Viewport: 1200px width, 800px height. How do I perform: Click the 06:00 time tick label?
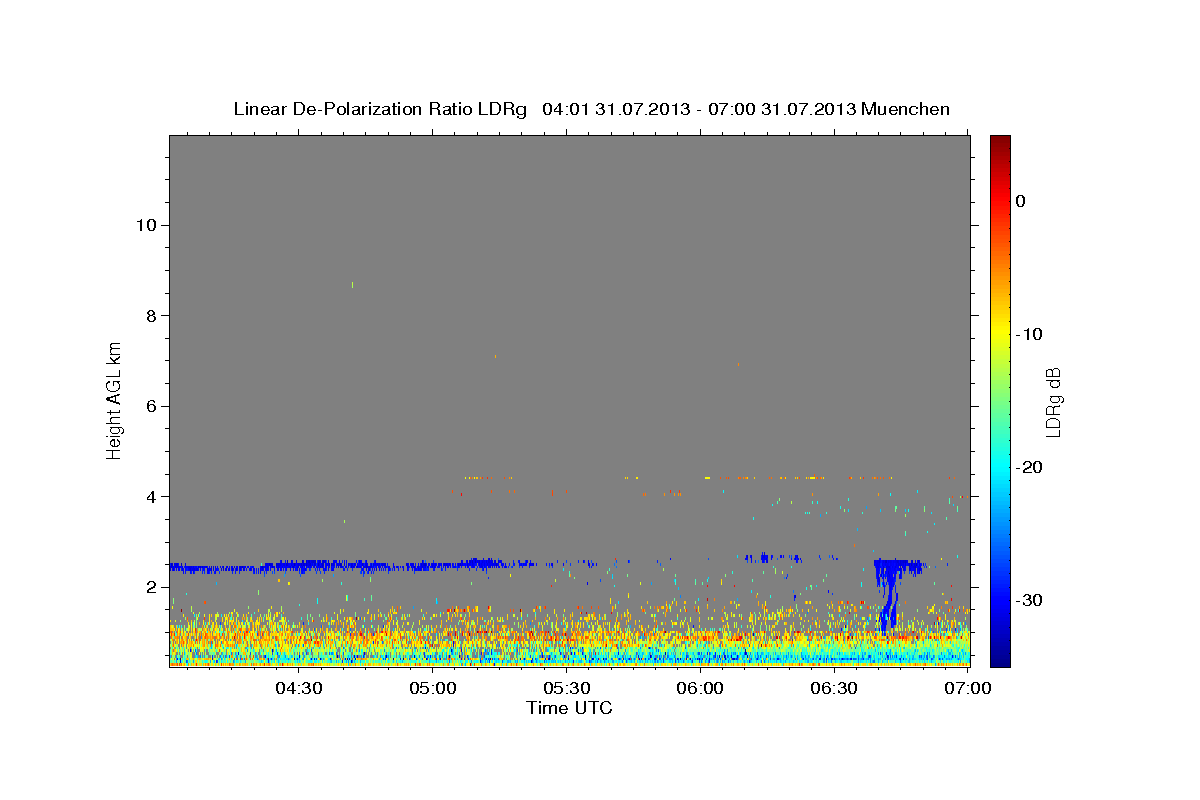(700, 689)
